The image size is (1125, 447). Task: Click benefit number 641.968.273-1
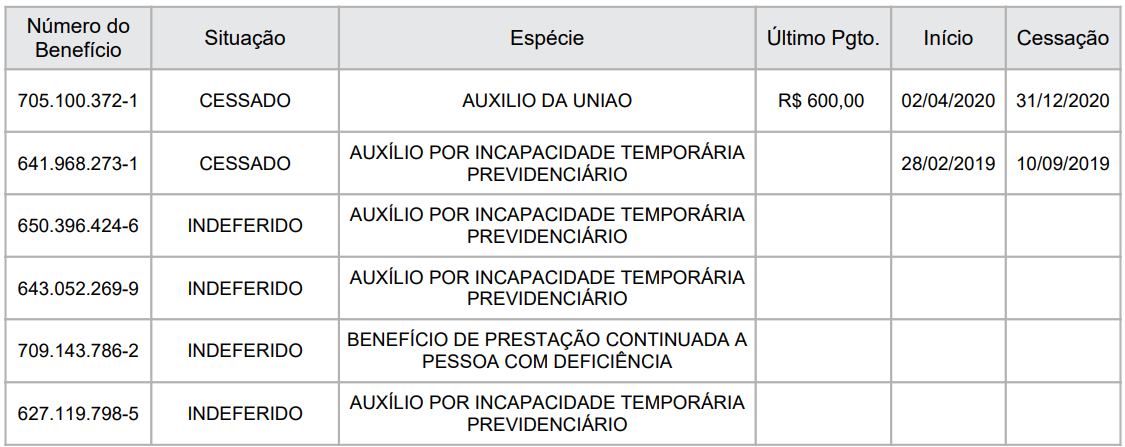(x=78, y=164)
